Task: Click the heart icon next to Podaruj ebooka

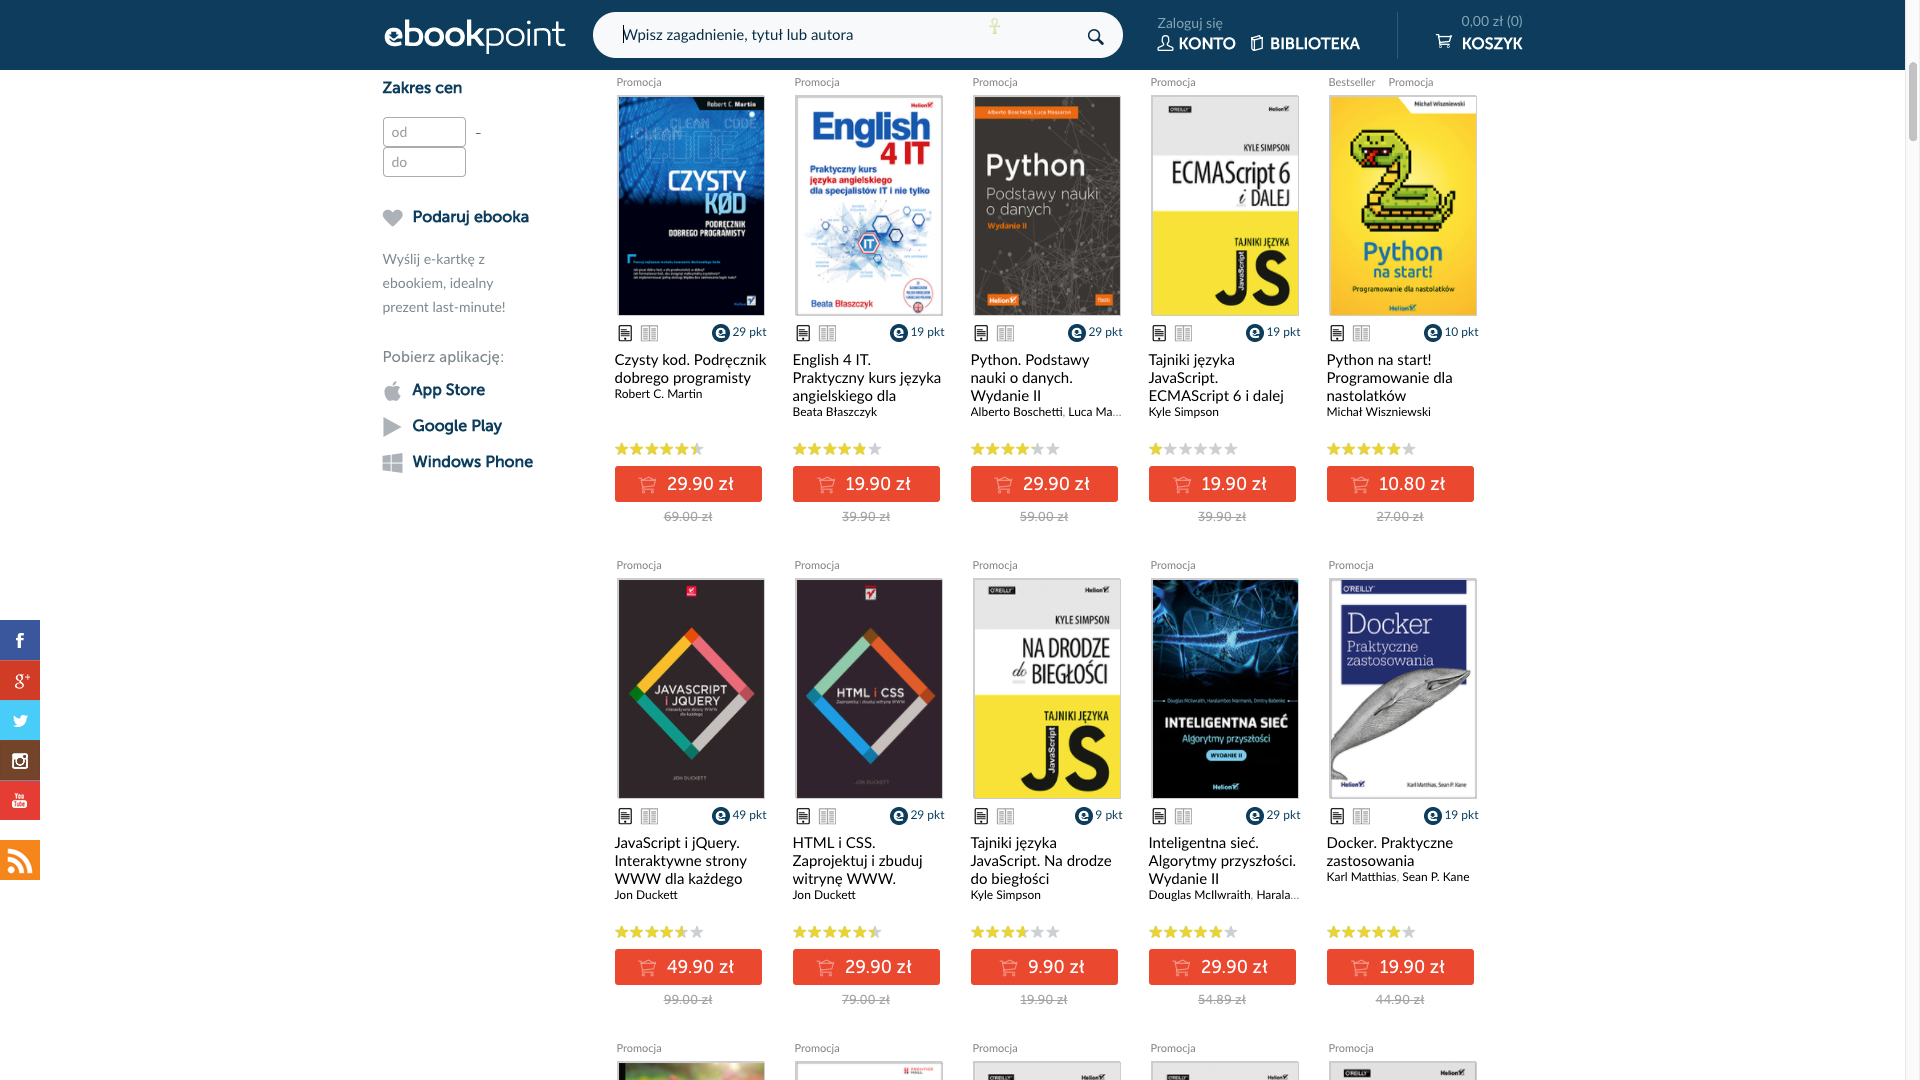Action: 392,218
